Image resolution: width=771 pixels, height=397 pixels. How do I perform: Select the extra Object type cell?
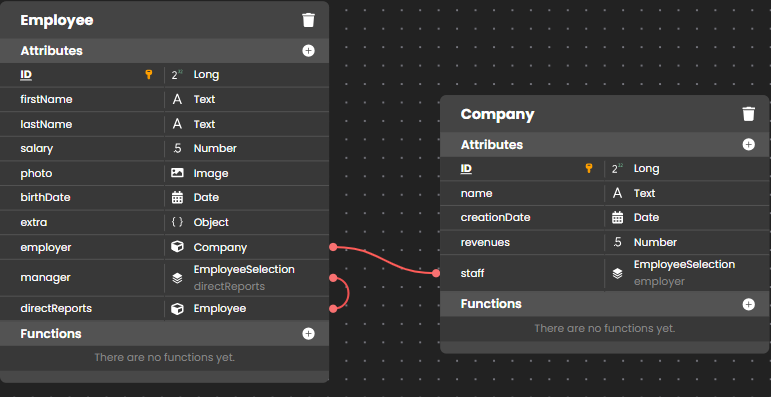tap(246, 222)
